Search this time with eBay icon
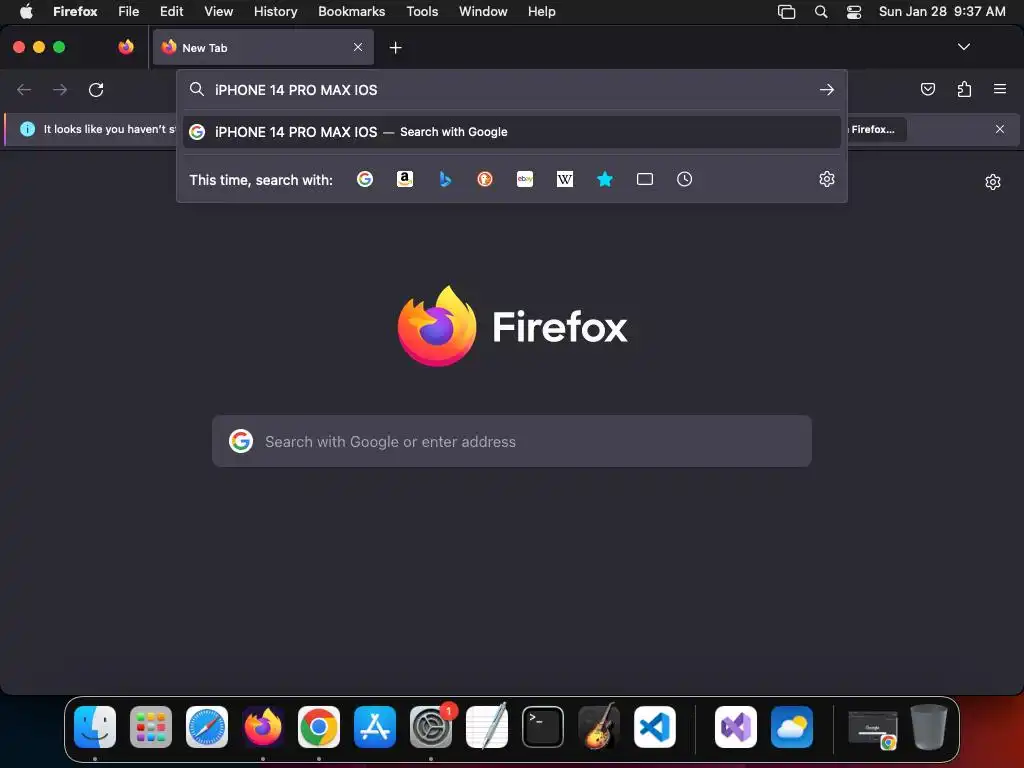The height and width of the screenshot is (768, 1024). [x=525, y=179]
